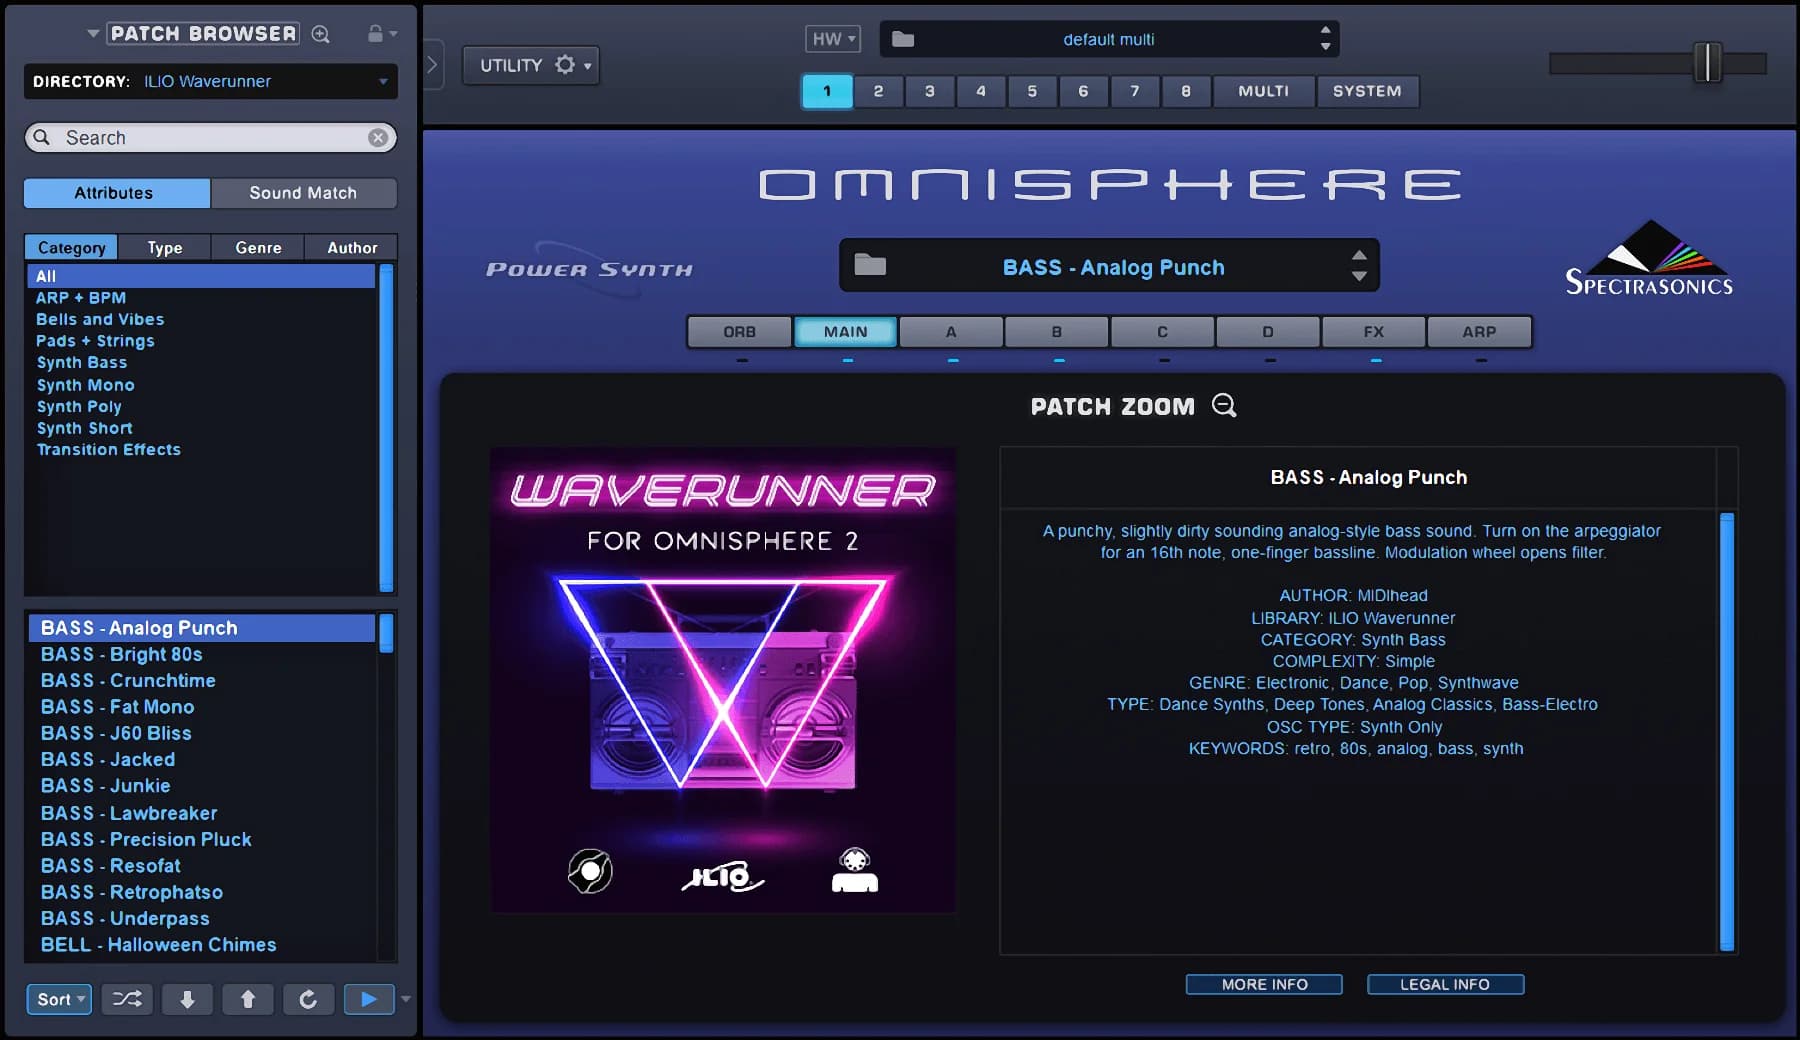Switch to the Sound Match mode
This screenshot has width=1800, height=1040.
[x=303, y=192]
